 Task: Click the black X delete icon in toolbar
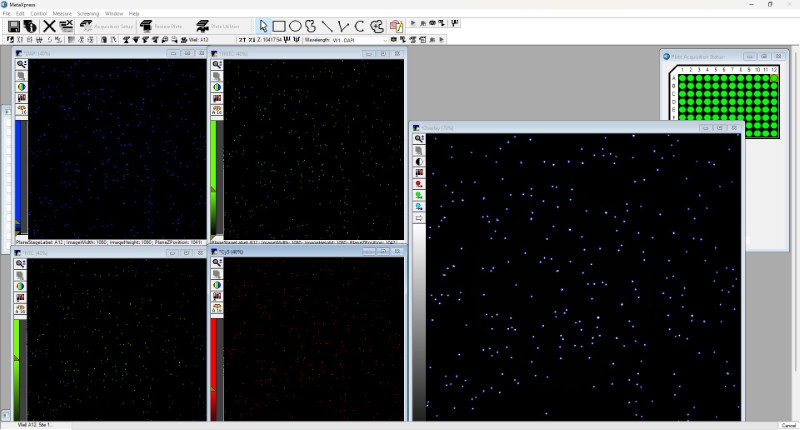pyautogui.click(x=48, y=26)
